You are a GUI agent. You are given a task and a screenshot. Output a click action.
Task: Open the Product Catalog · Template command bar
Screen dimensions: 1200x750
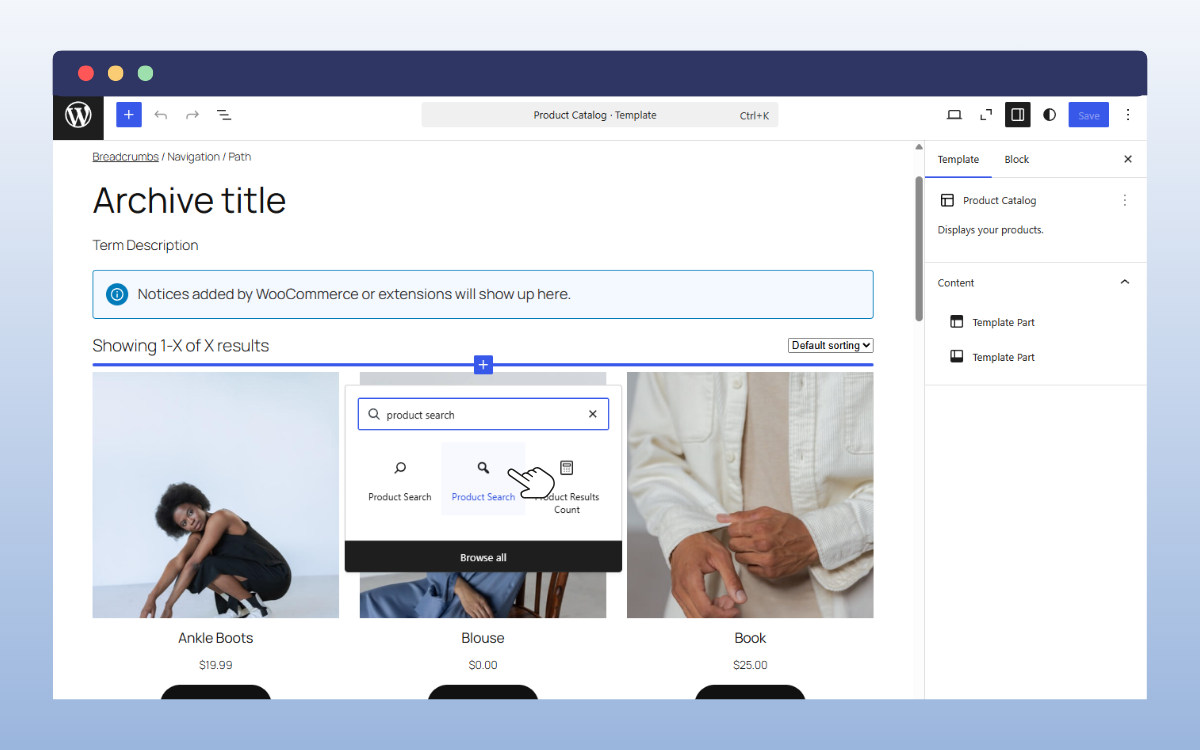(600, 115)
